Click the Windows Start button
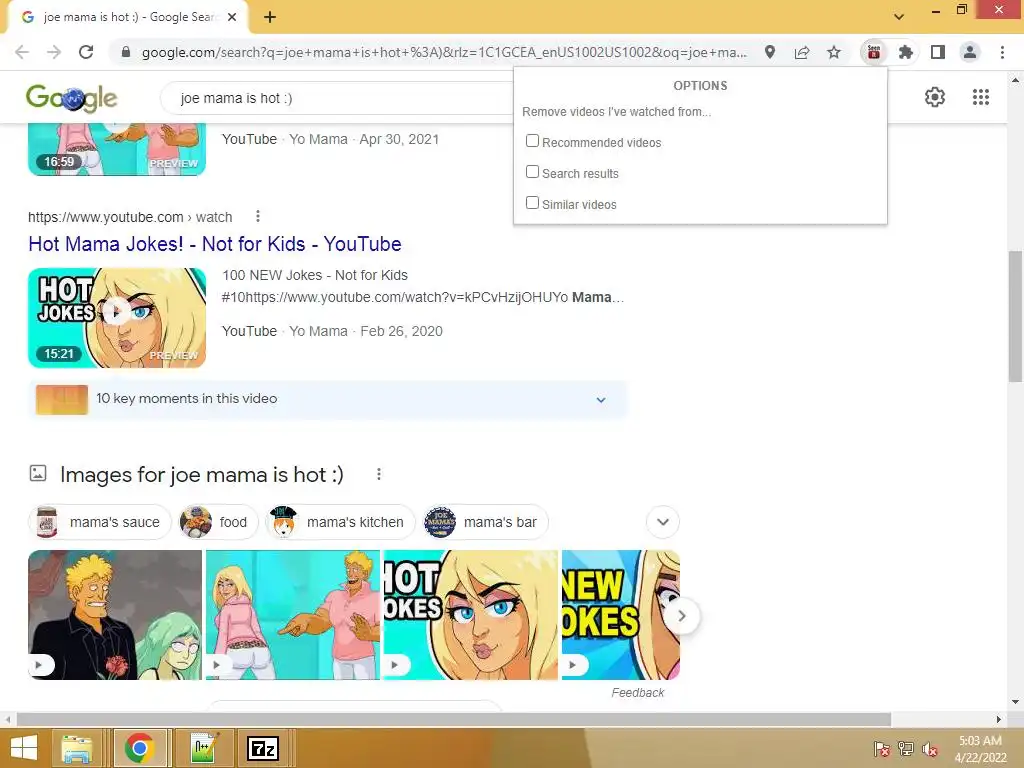The width and height of the screenshot is (1024, 768). [x=24, y=748]
